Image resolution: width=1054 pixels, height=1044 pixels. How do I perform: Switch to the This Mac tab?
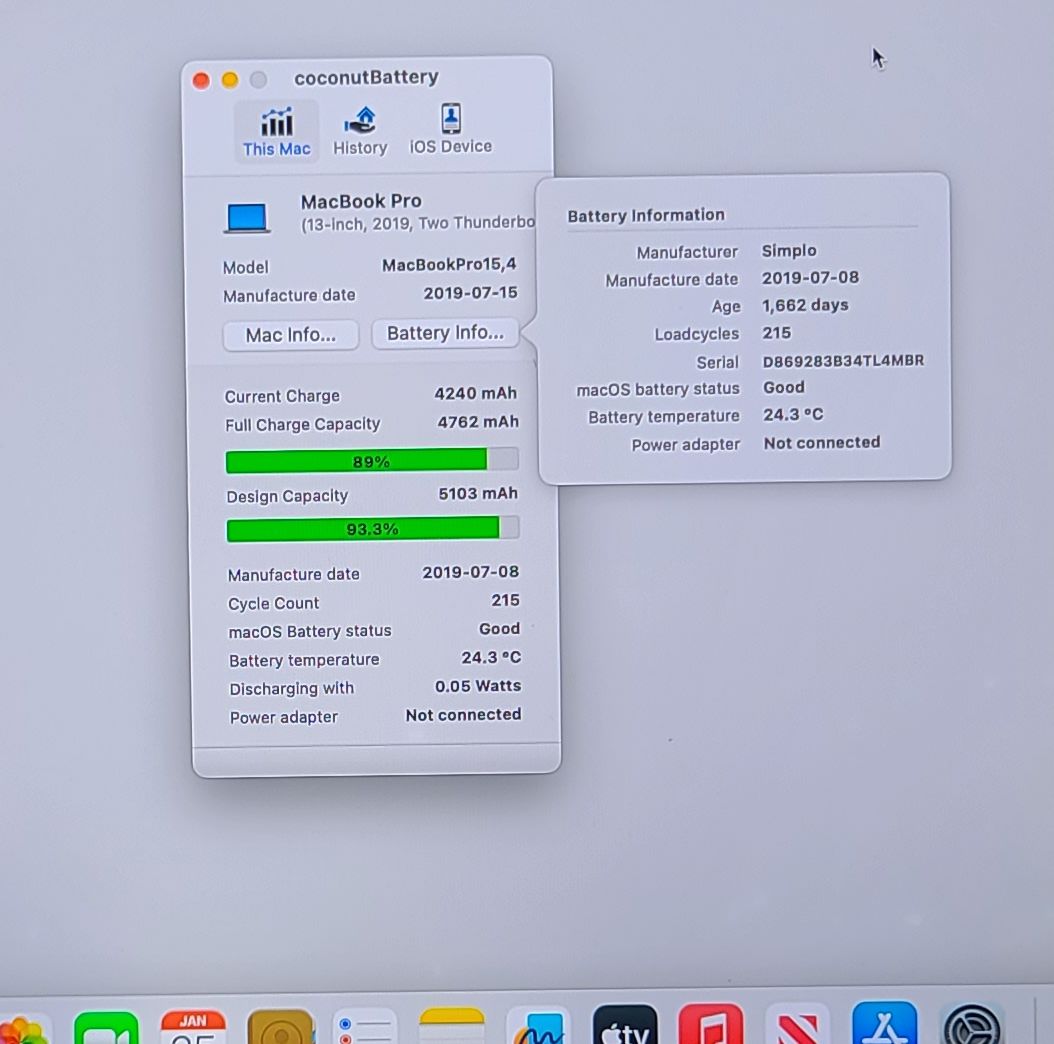pyautogui.click(x=276, y=132)
